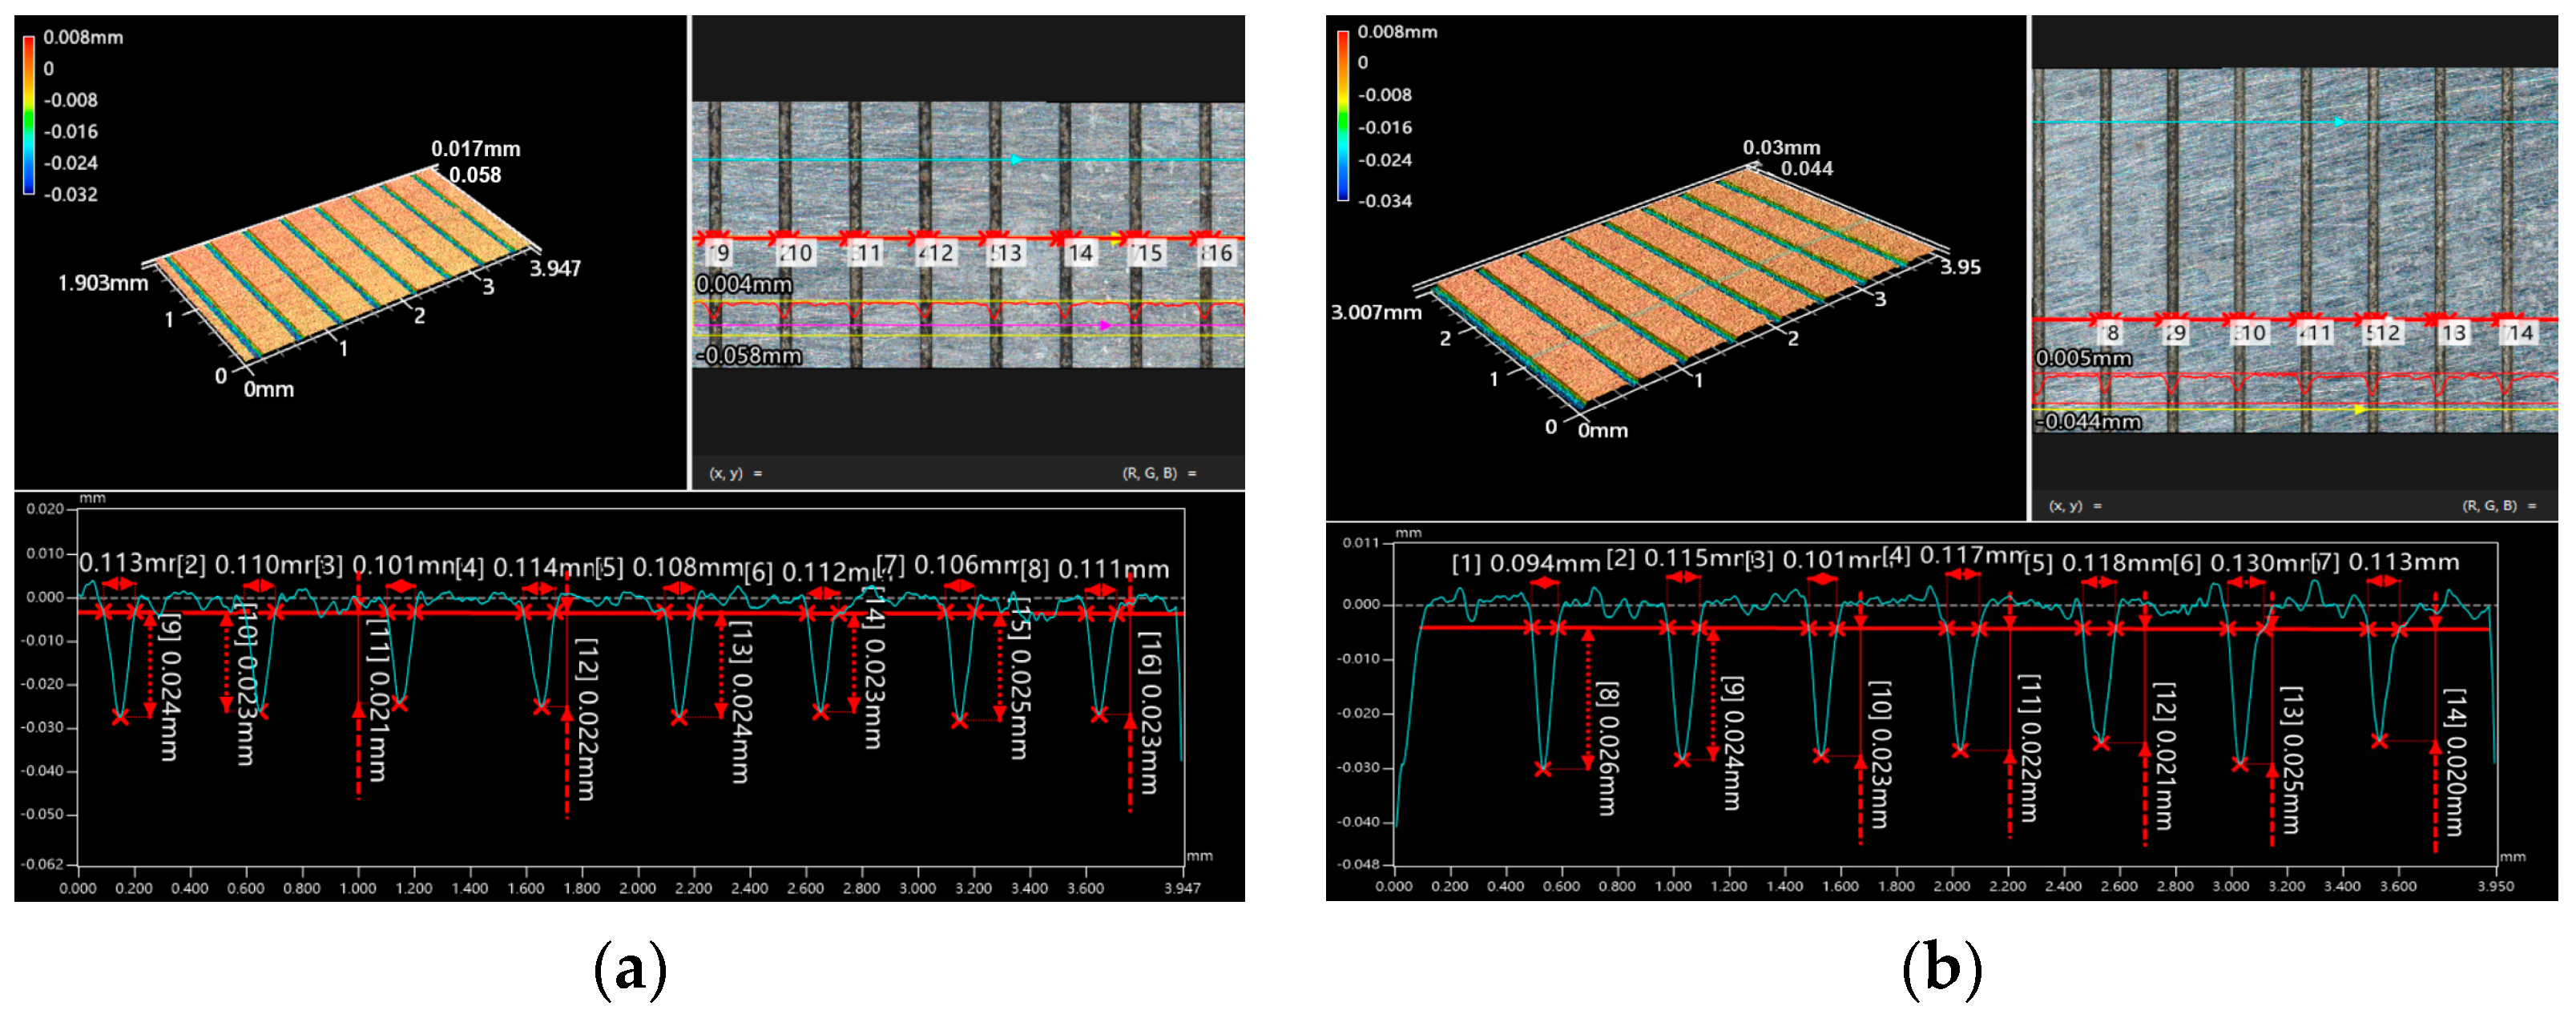Click cyan line arrow in panel (b) image
2576x1014 pixels.
[2339, 122]
